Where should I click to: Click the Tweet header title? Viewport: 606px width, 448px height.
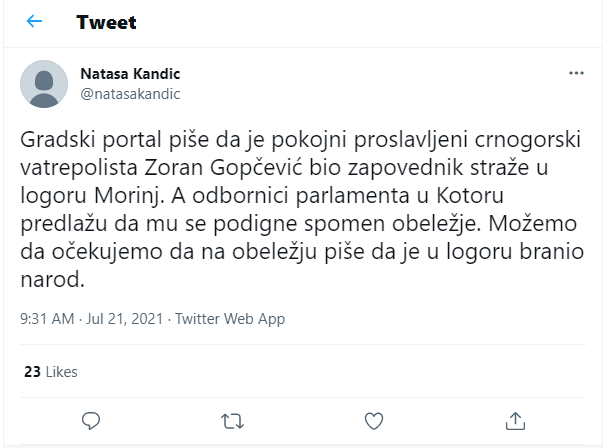[106, 22]
